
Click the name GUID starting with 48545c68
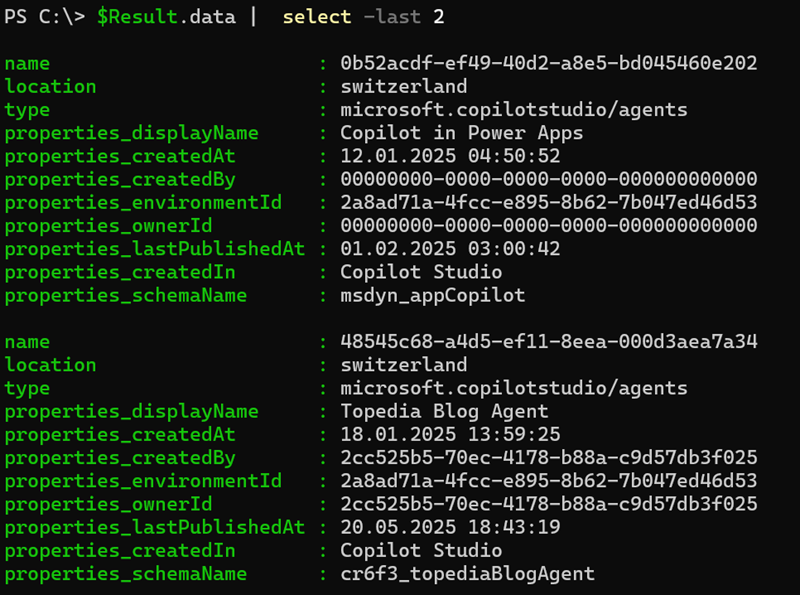(x=548, y=342)
